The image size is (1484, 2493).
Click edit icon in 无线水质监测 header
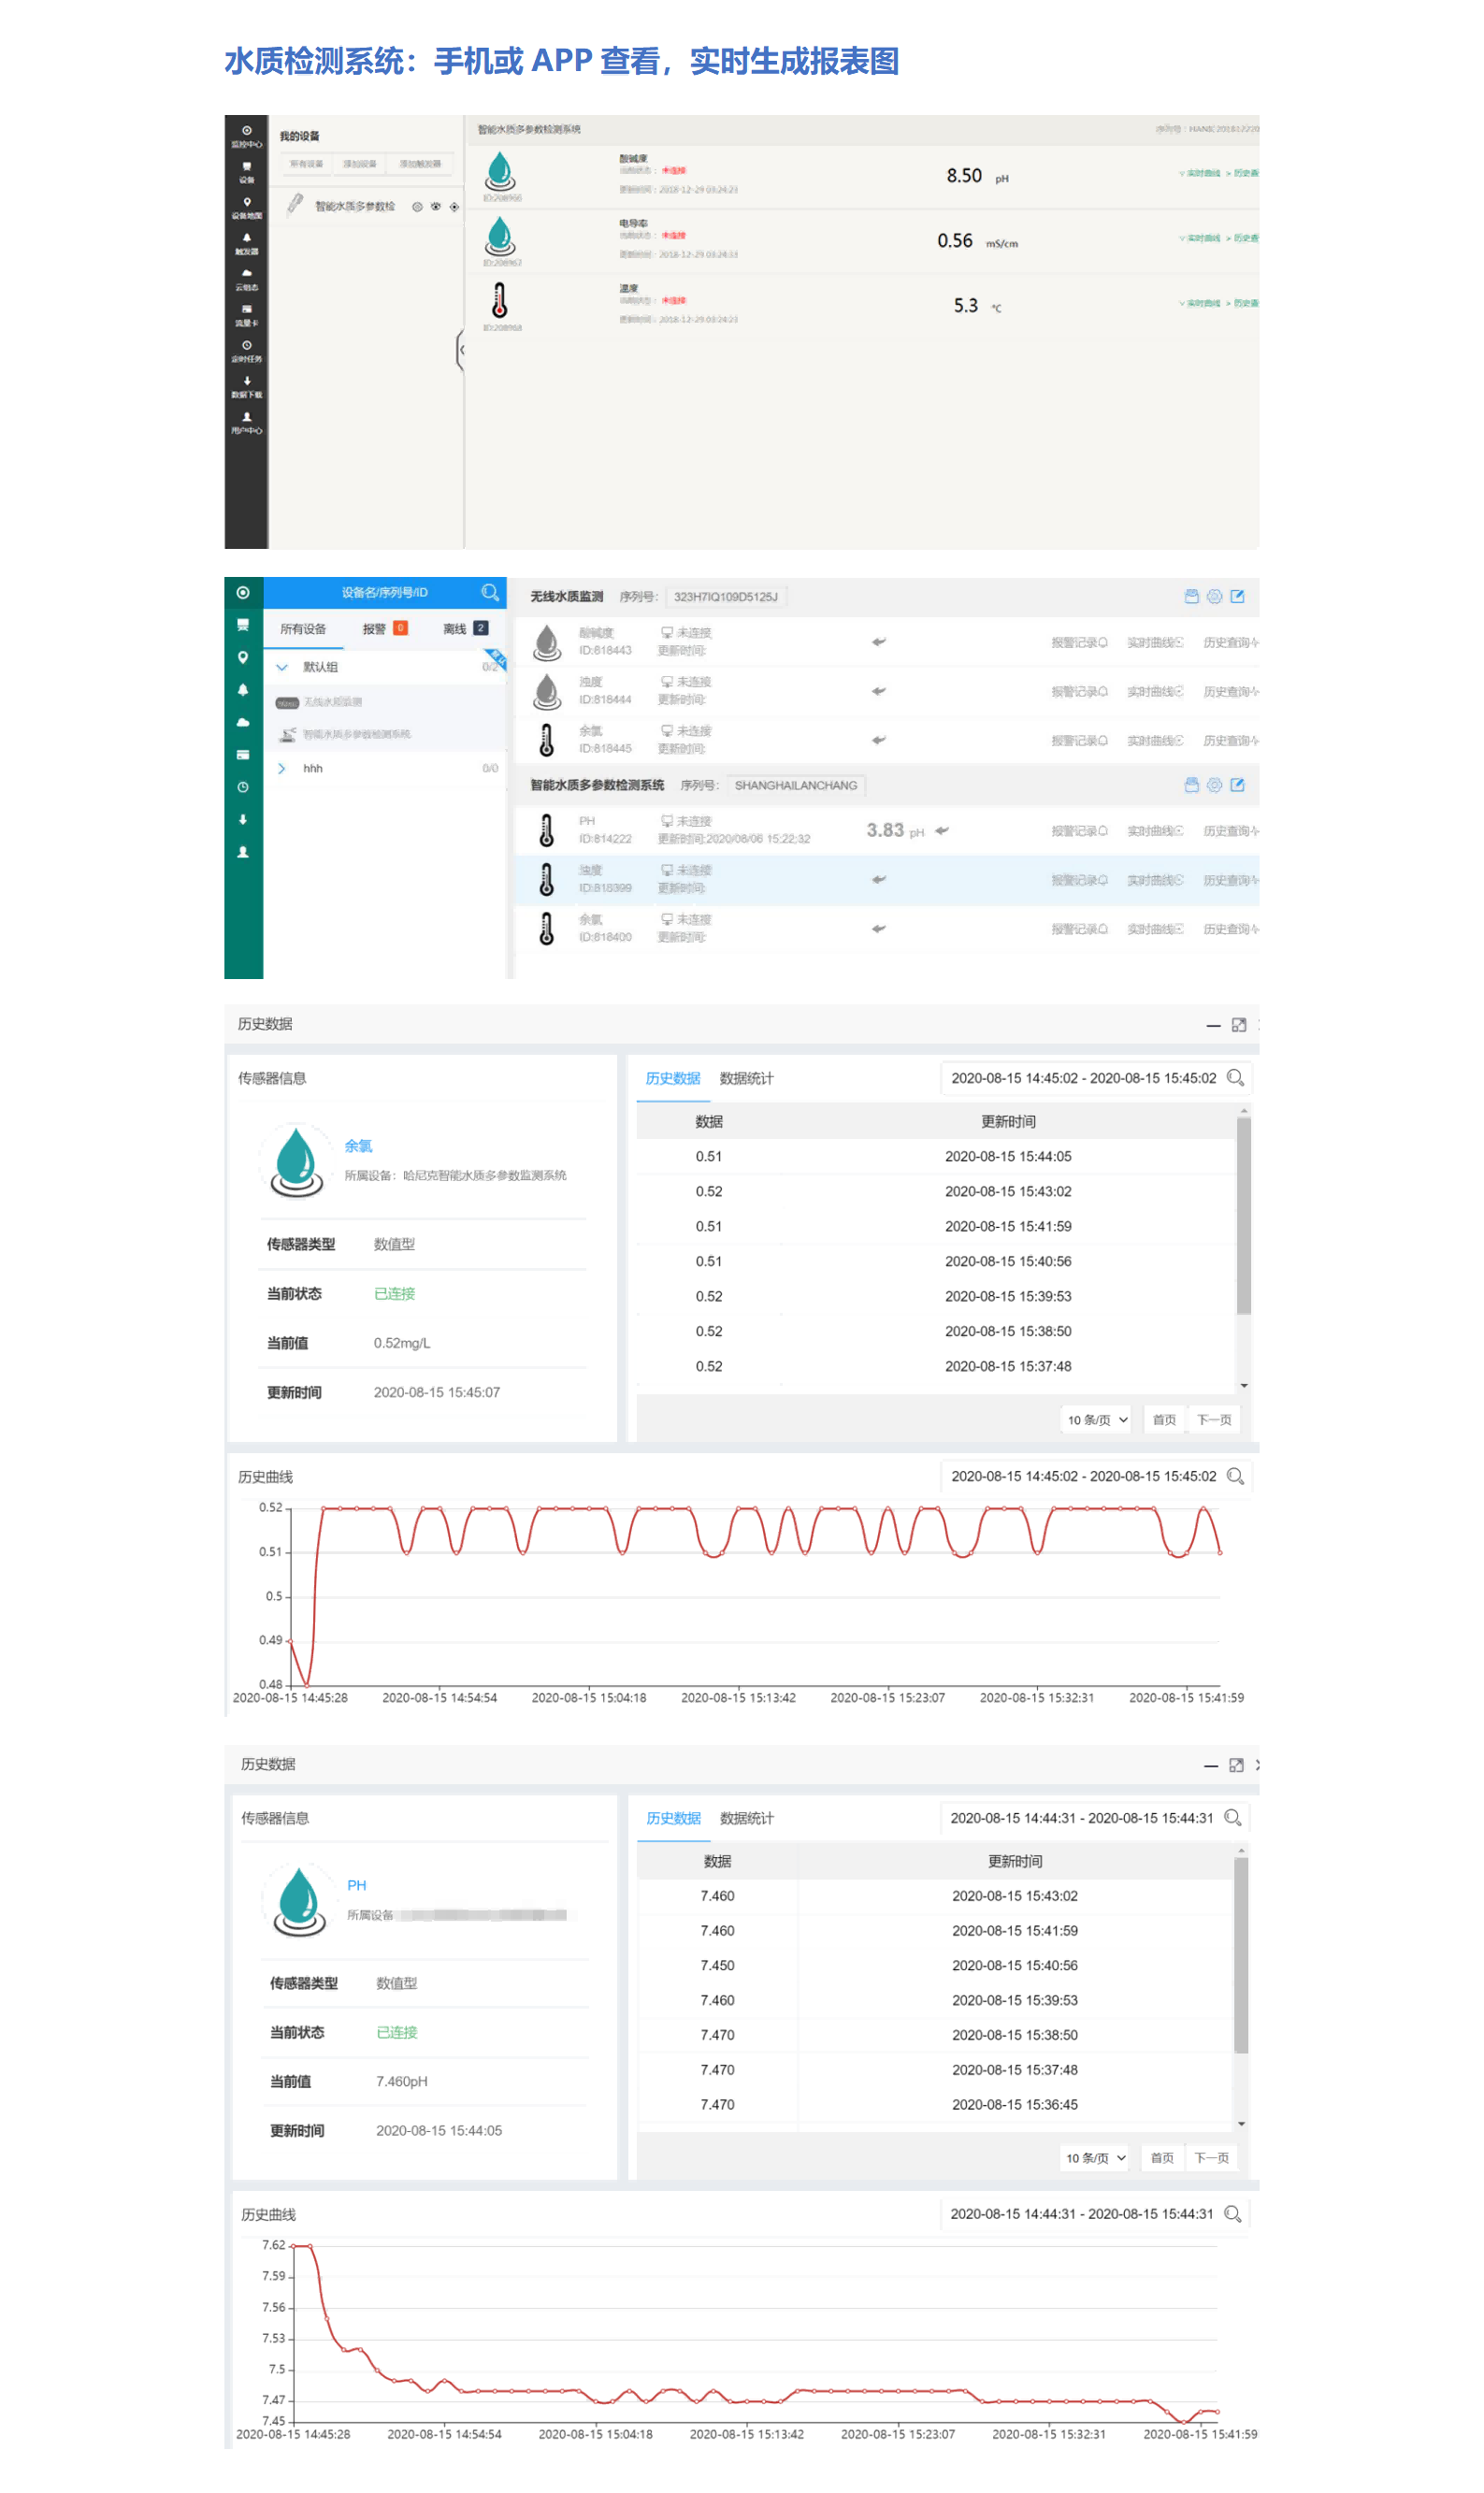(1237, 596)
